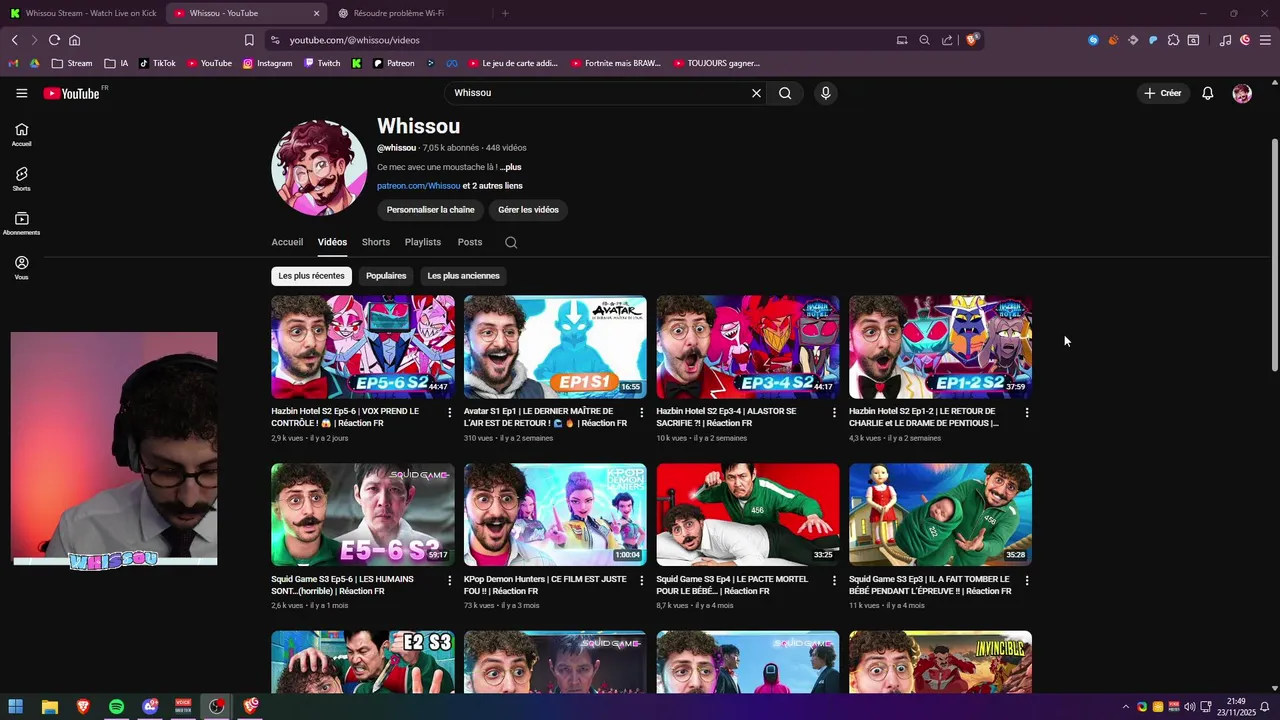Open Spotify from the taskbar

coord(116,707)
